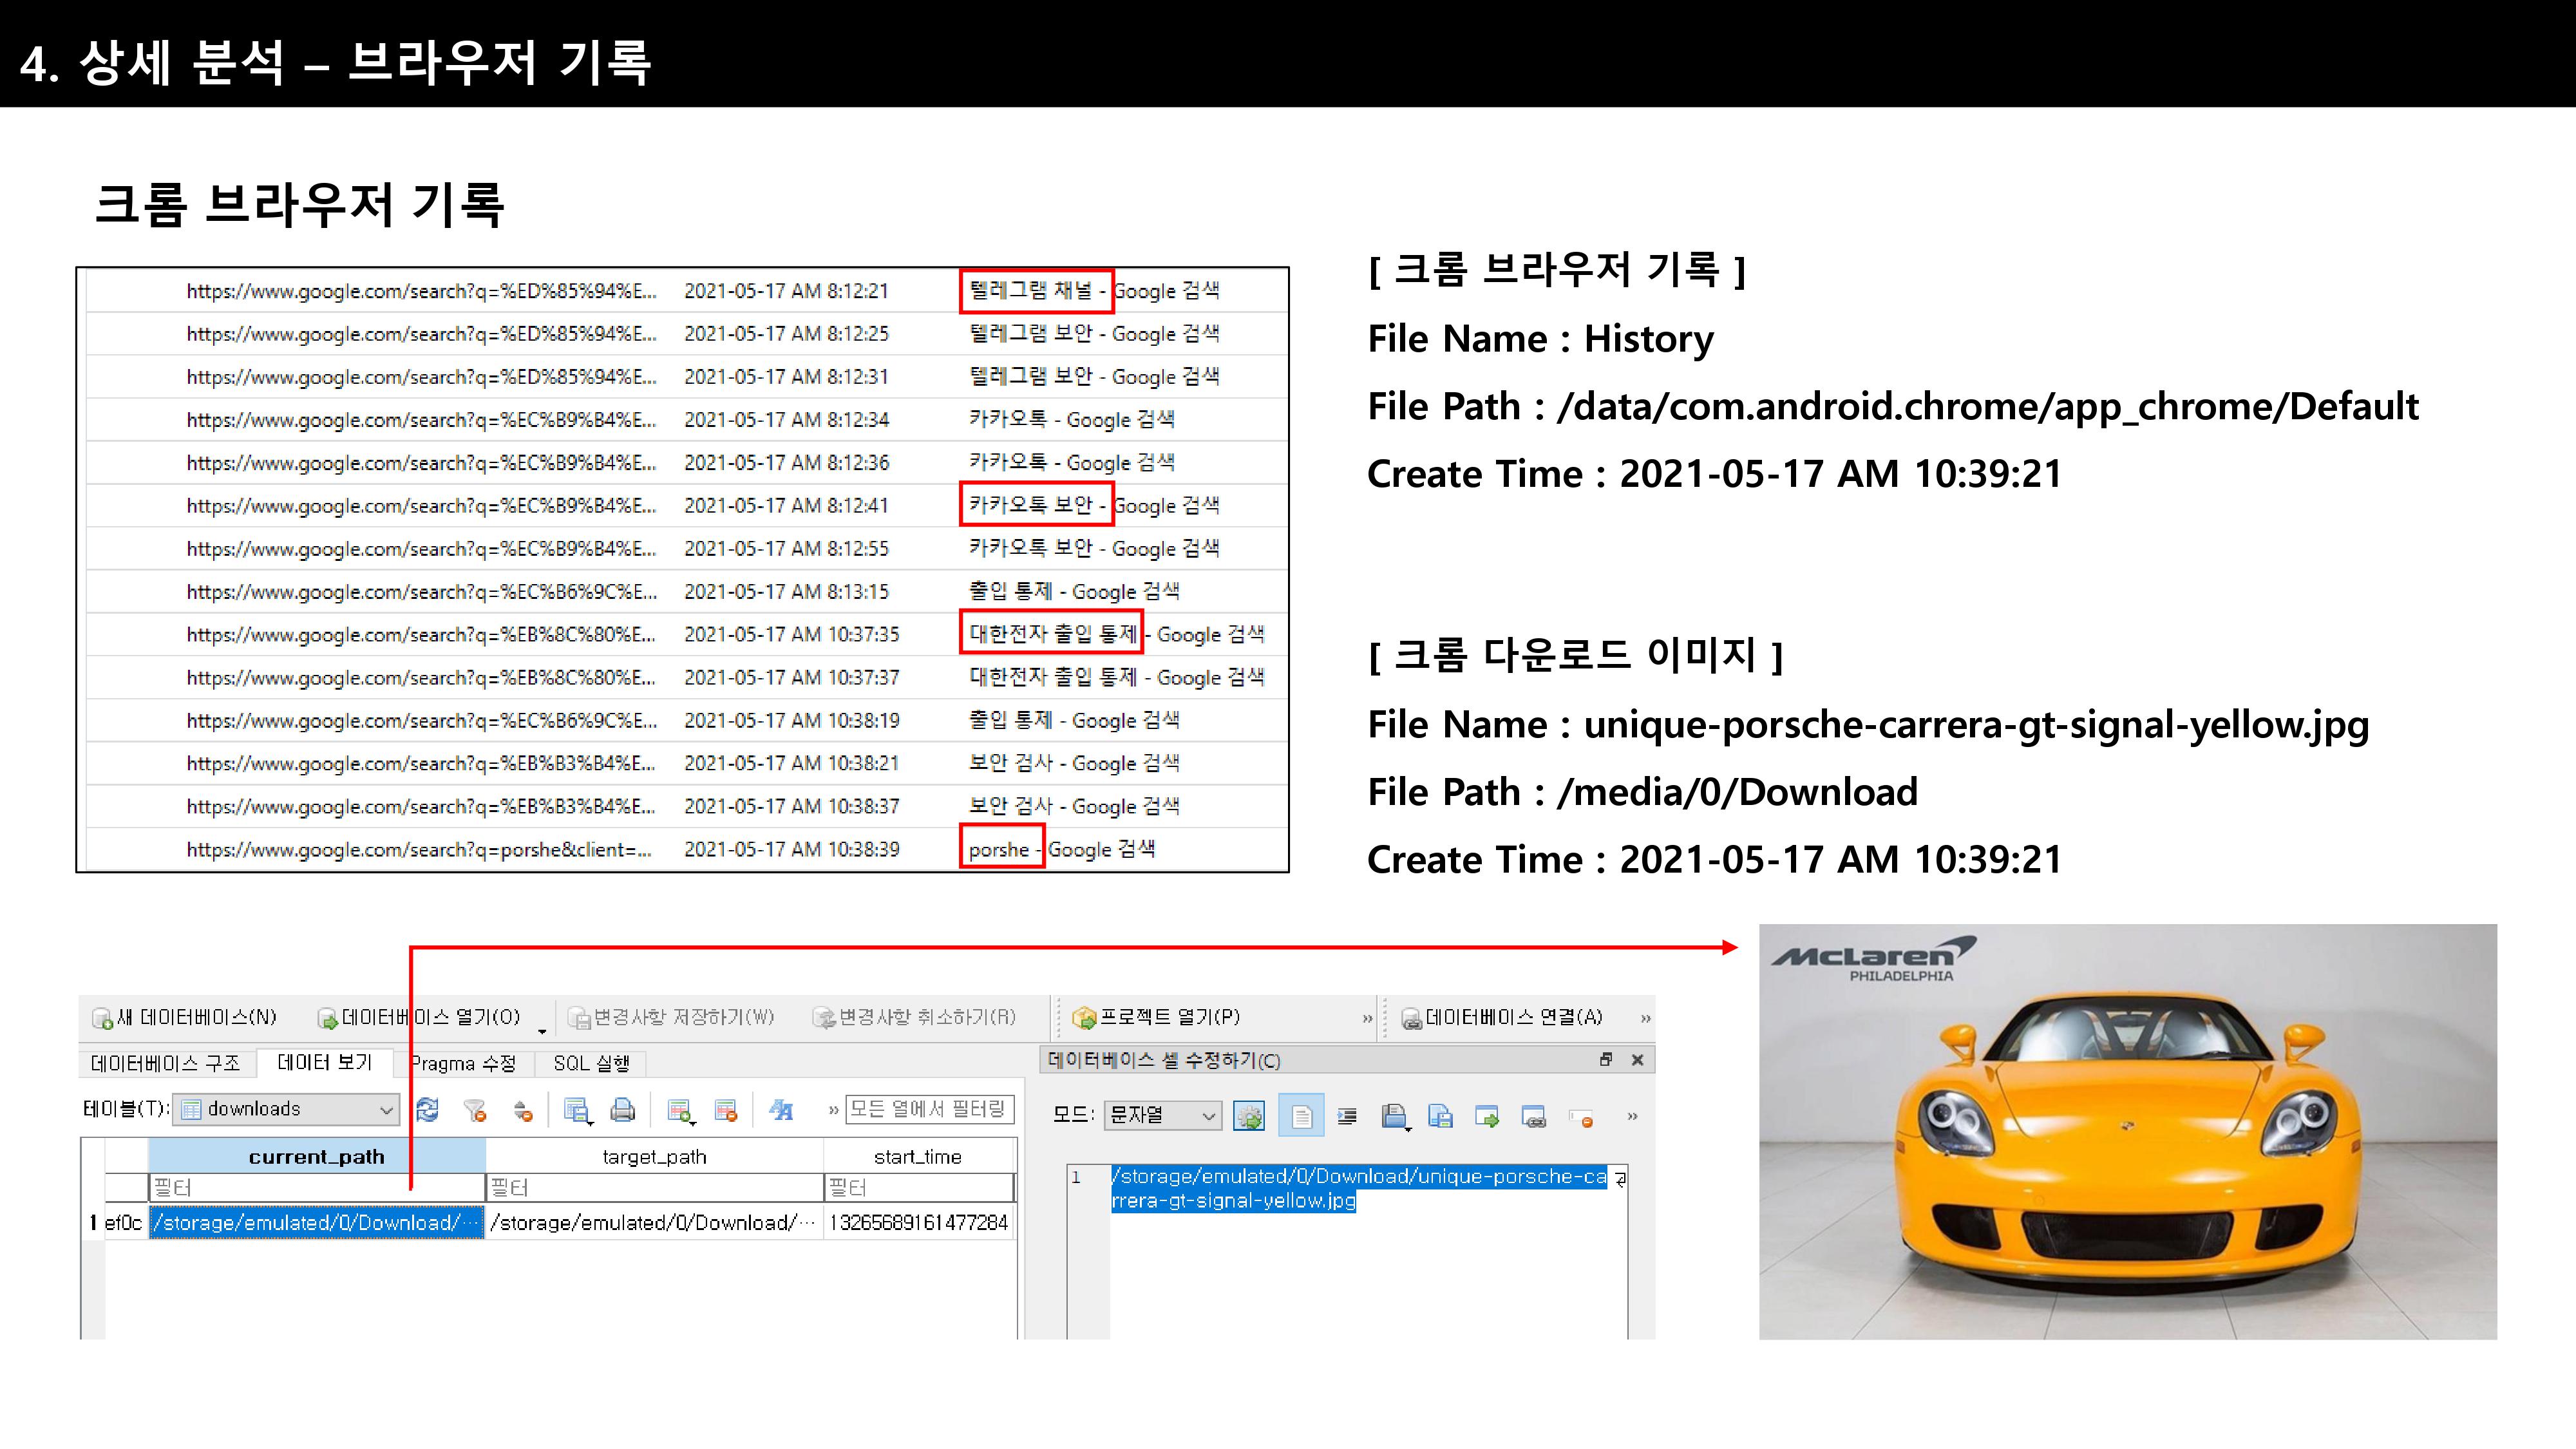Switch to the SQL 실행 tab
Screen dimensions: 2576x1449
point(591,1063)
